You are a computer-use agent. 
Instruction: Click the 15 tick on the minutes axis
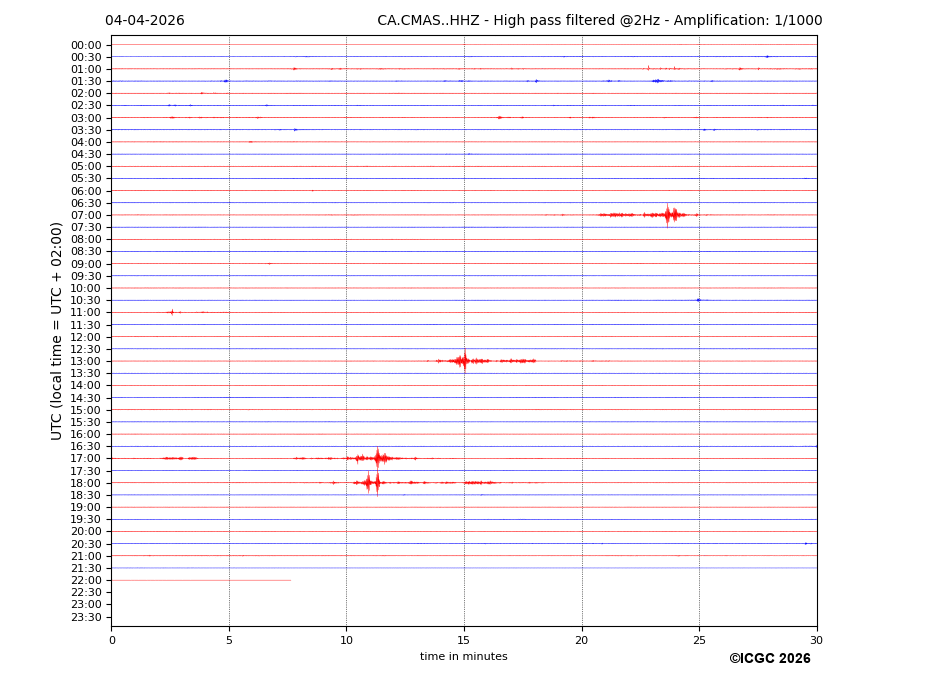464,640
